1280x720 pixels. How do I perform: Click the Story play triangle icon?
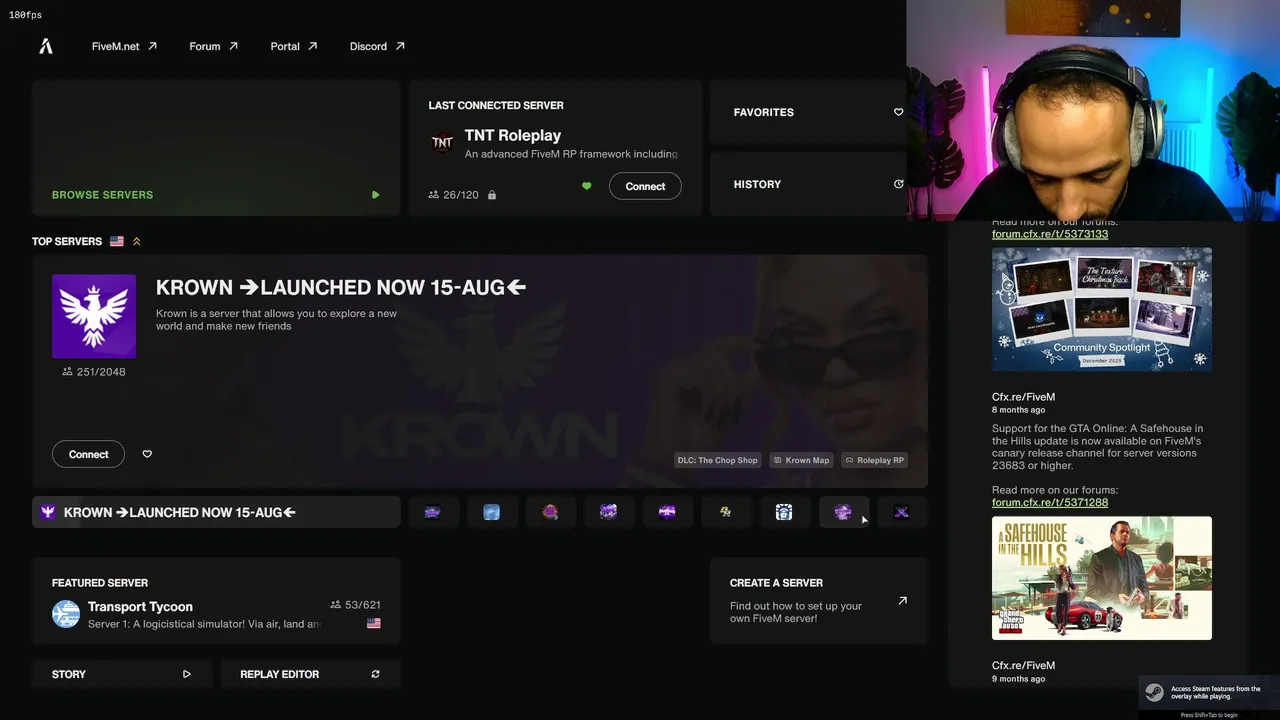pos(187,674)
